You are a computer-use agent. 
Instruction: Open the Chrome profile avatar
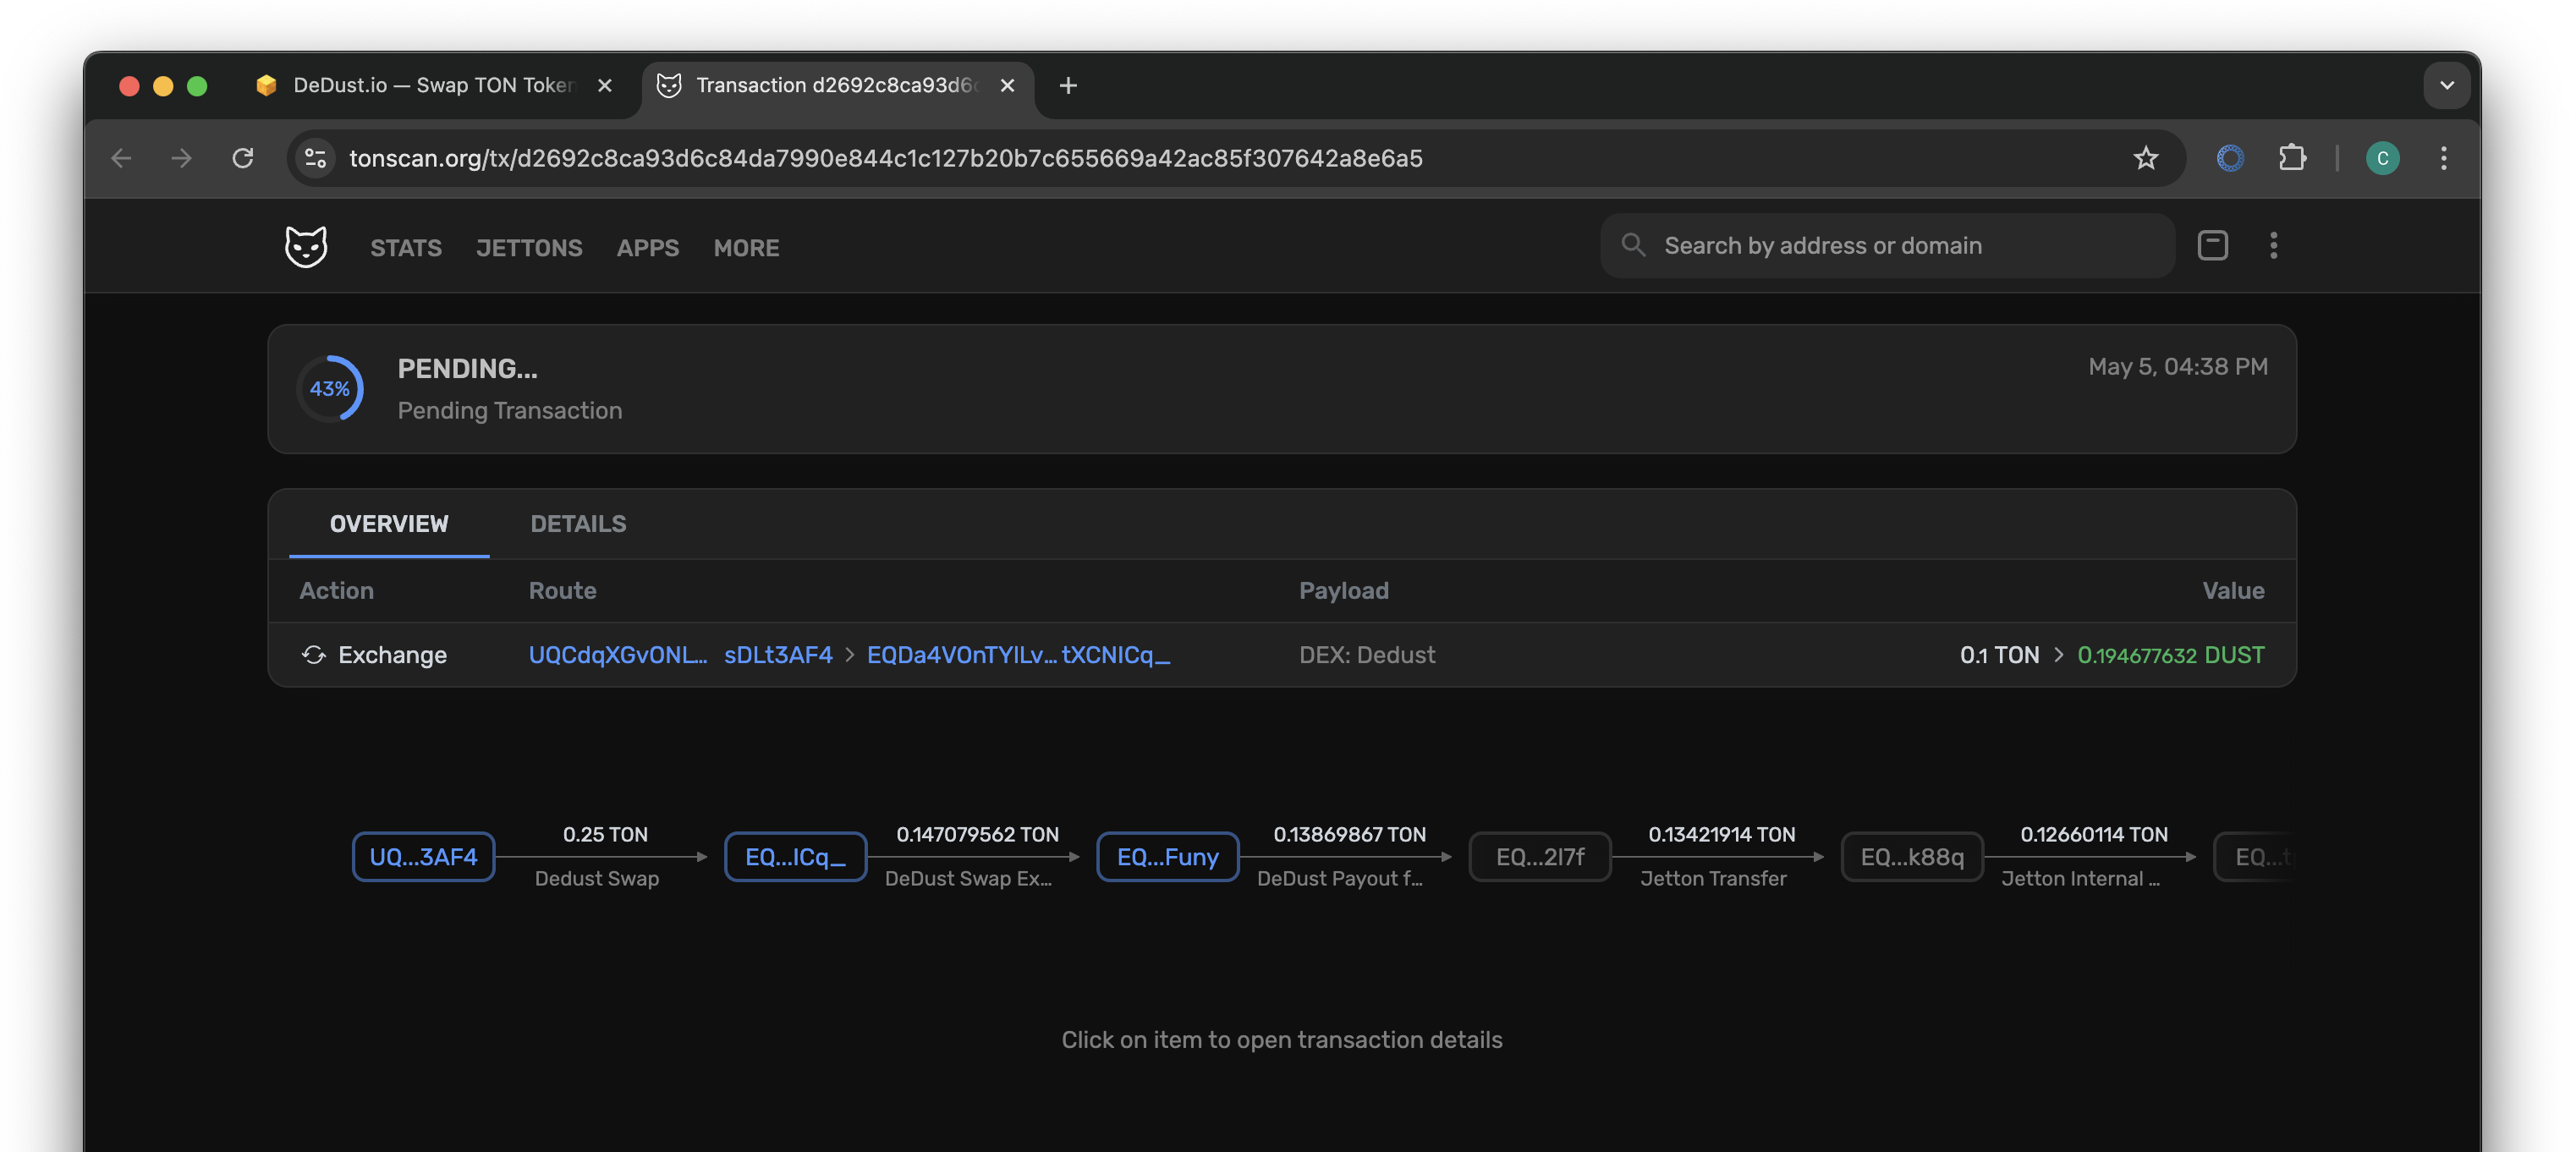point(2382,158)
